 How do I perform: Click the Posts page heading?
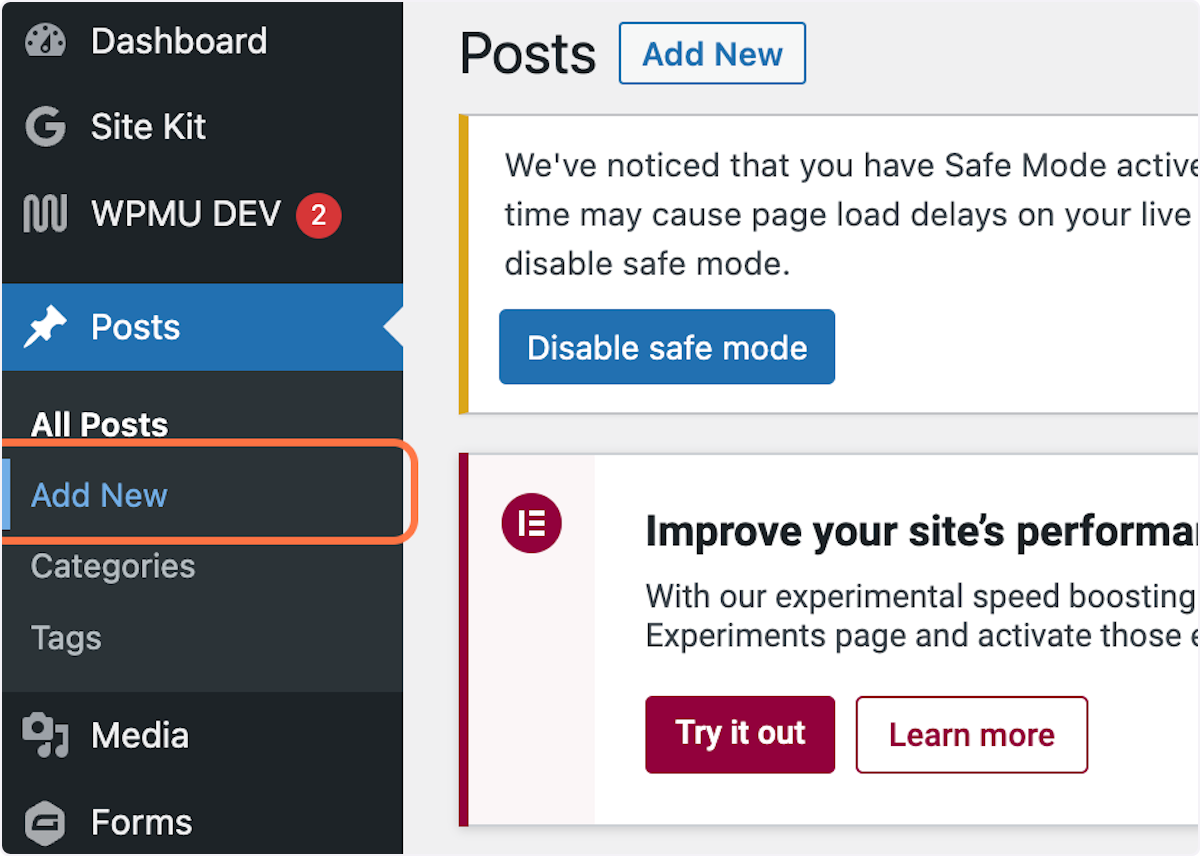click(528, 54)
